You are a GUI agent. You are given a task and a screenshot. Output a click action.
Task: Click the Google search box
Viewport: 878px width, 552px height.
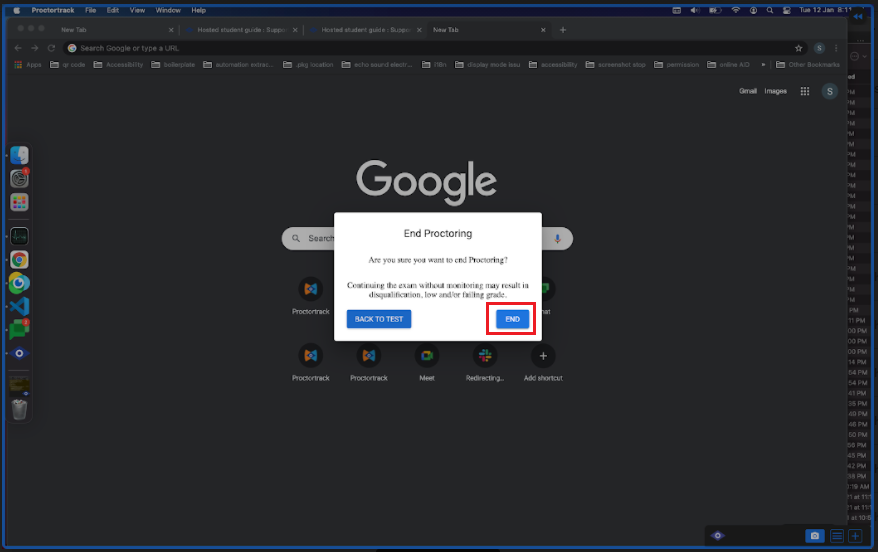pos(427,238)
